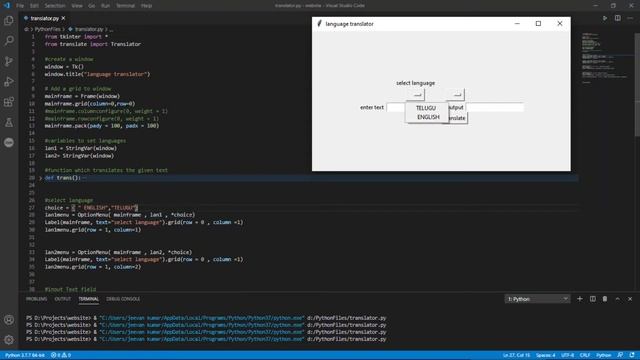The image size is (640, 360).
Task: Open the Go menu
Action: [x=91, y=6]
